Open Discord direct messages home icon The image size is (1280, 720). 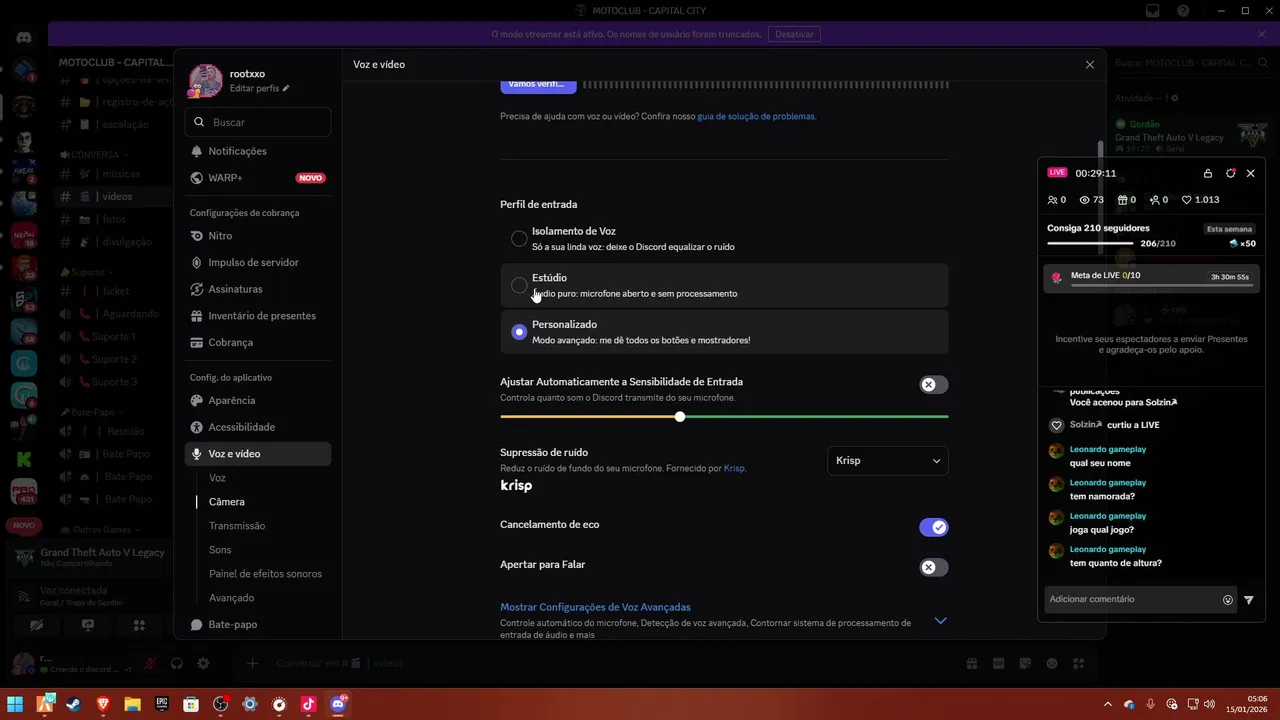click(24, 38)
